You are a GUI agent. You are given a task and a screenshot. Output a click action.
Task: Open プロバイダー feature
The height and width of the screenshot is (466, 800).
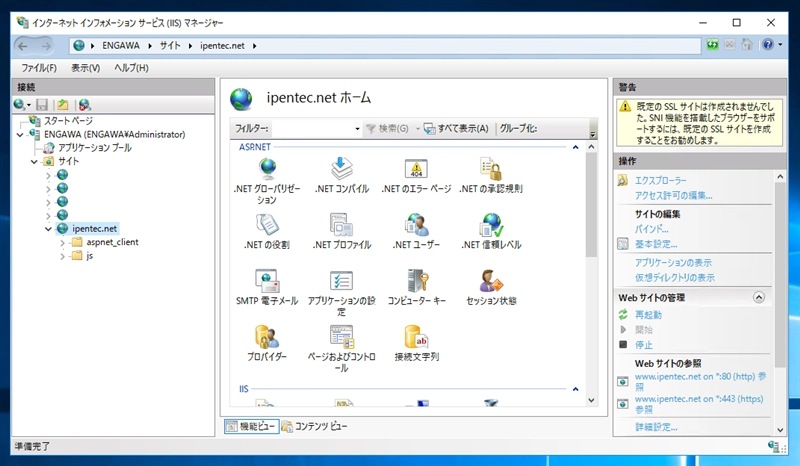[x=267, y=344]
